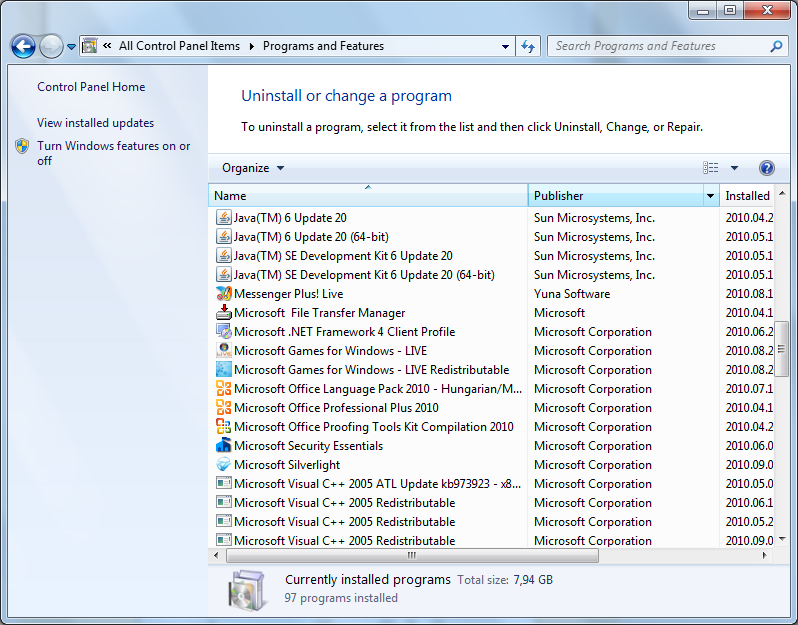
Task: Click All Control Panel Items breadcrumb segment
Action: tap(179, 46)
